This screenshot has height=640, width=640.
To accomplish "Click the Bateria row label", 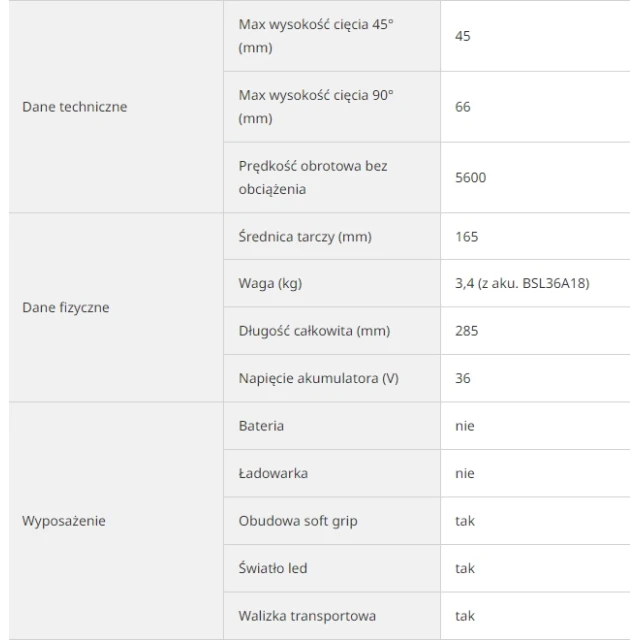I will (x=261, y=426).
